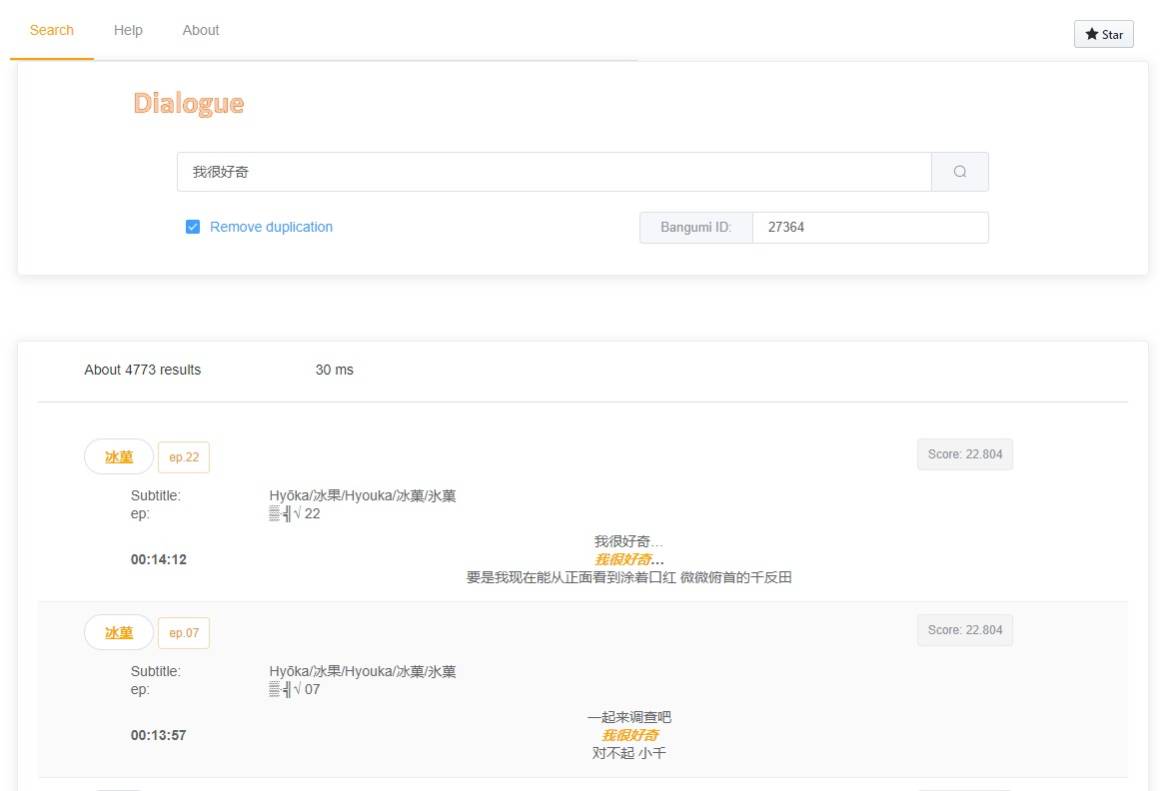Click the 00:14:12 timestamp

point(158,560)
